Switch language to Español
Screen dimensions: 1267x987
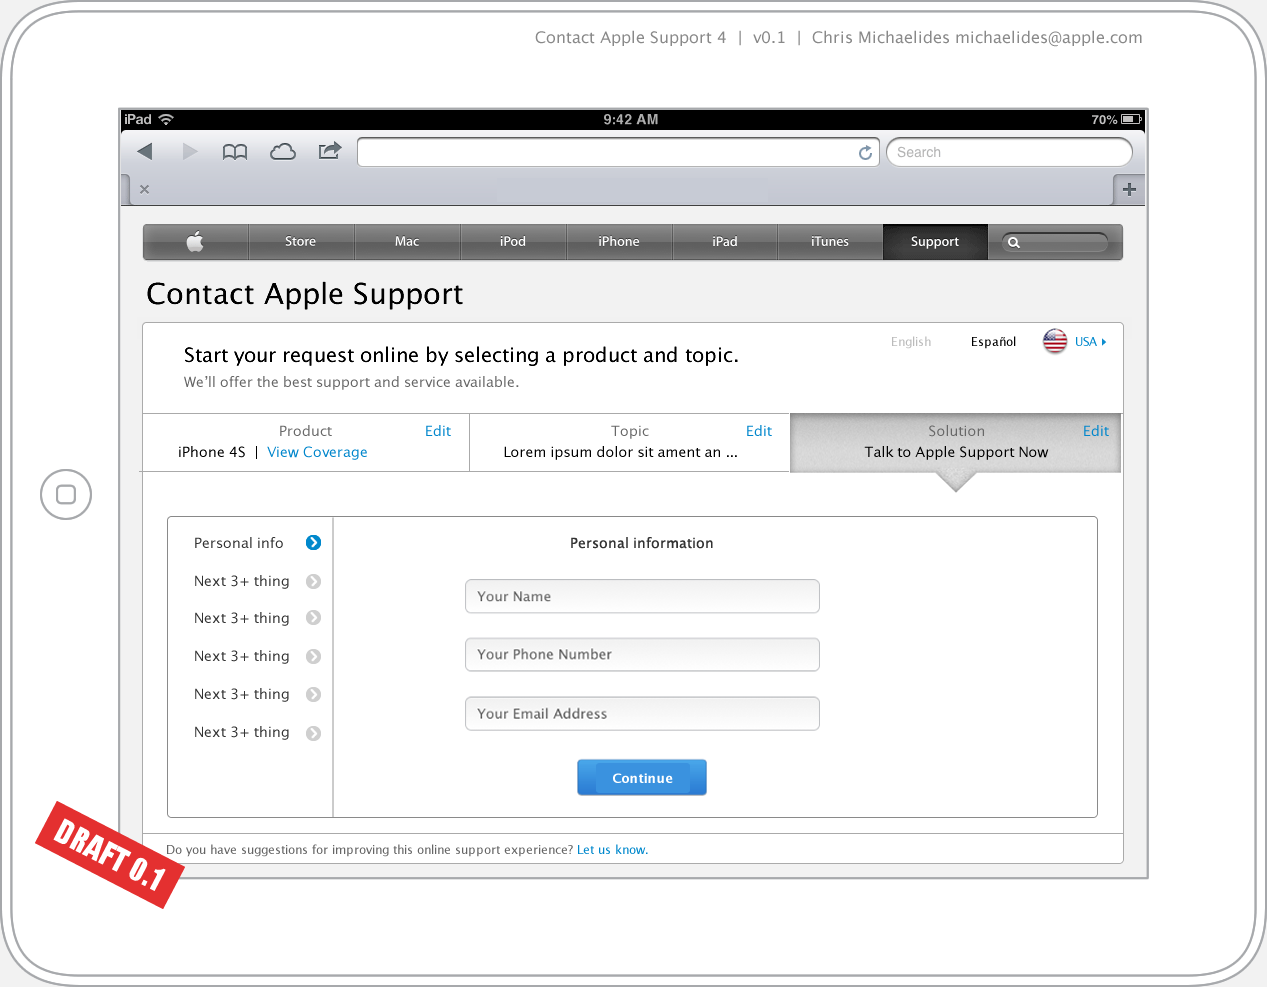[x=993, y=342]
